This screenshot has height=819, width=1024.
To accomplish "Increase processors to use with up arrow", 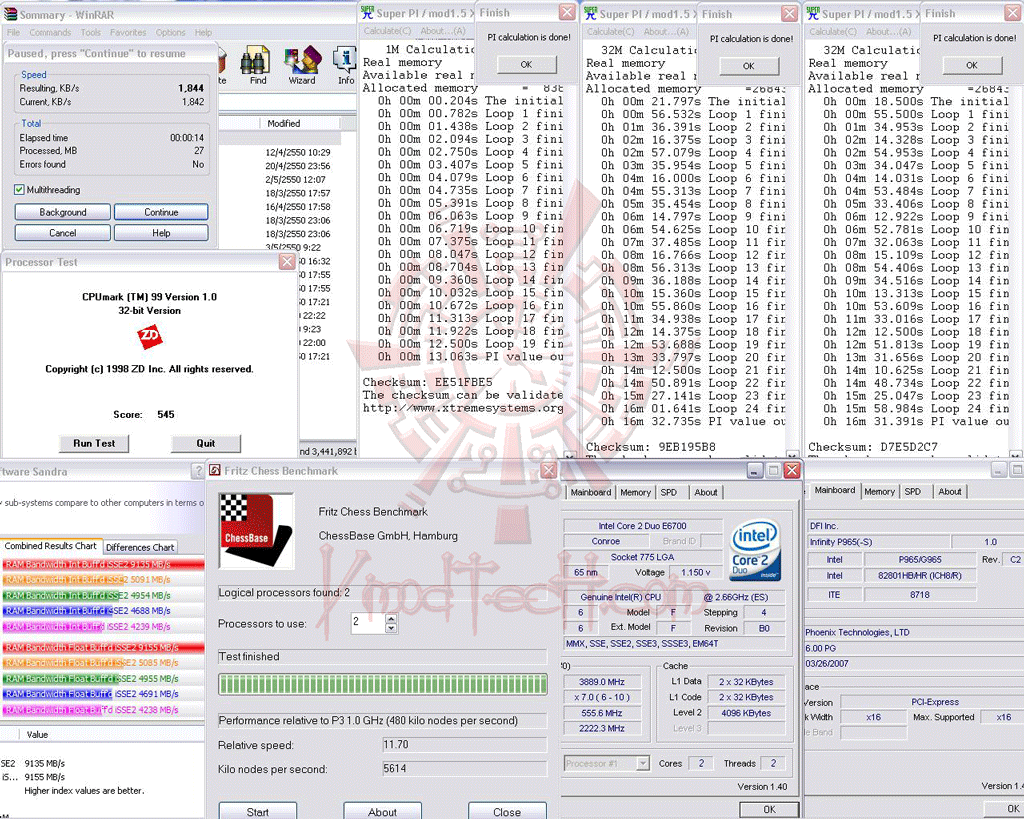I will pos(391,618).
